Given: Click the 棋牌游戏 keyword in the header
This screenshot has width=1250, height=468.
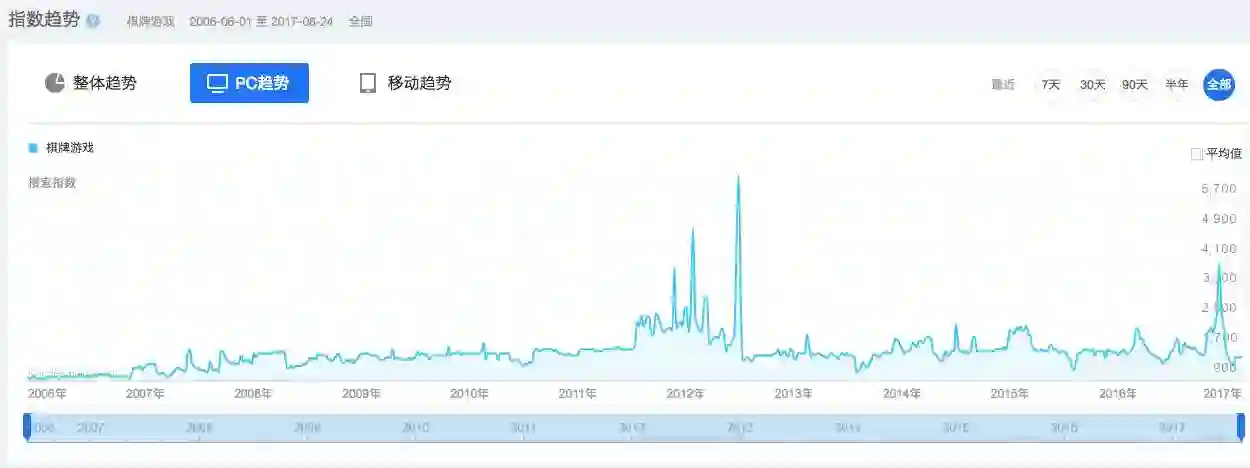Looking at the screenshot, I should [x=150, y=21].
